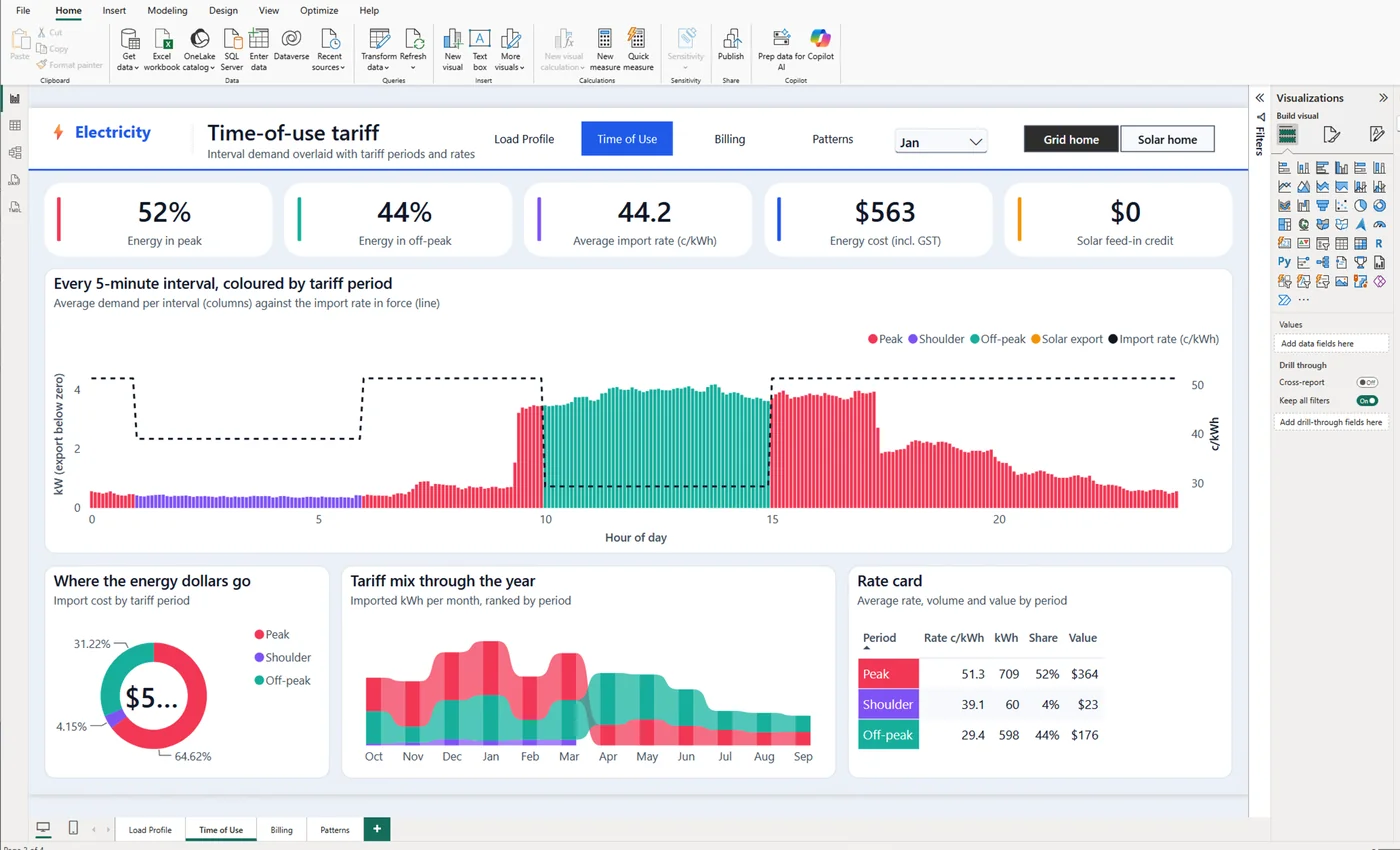Import from an Excel workbook
The height and width of the screenshot is (850, 1400).
162,49
